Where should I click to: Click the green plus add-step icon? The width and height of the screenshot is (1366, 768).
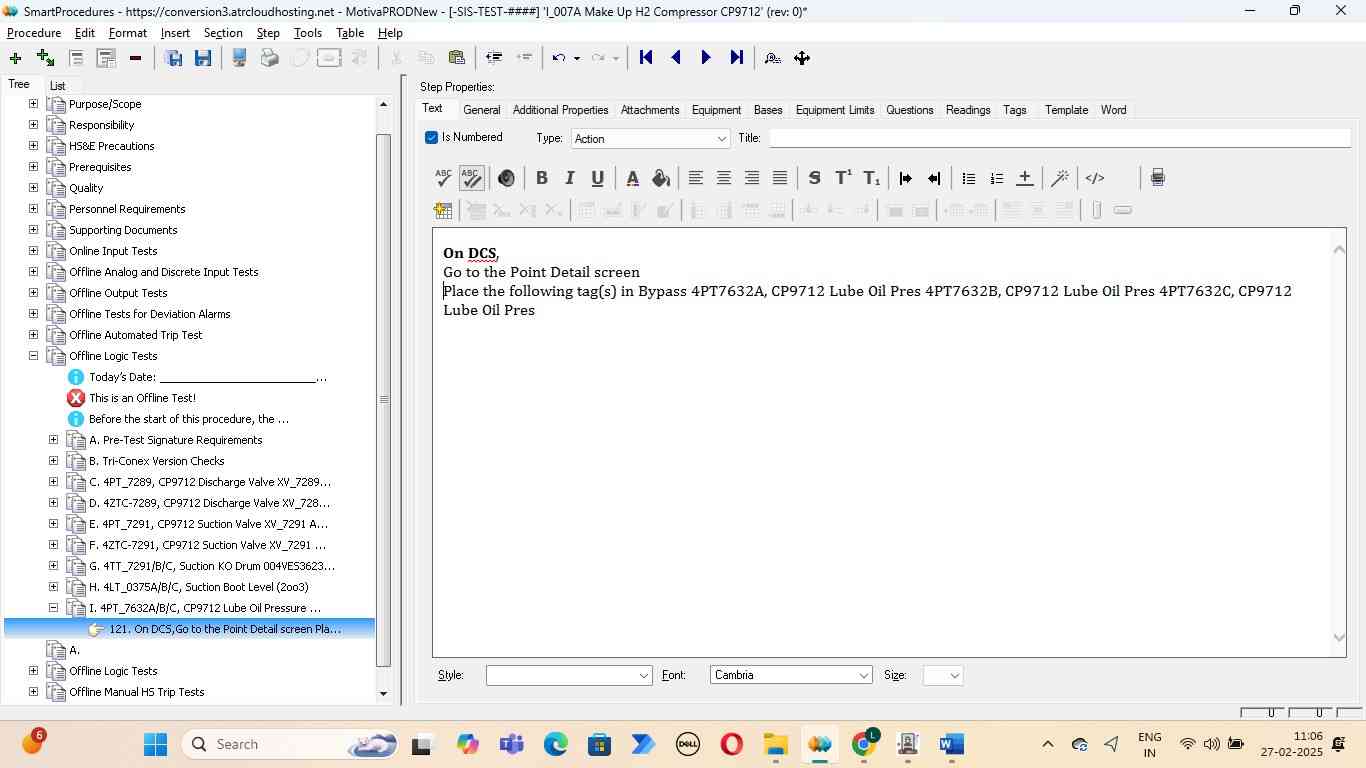(x=15, y=58)
